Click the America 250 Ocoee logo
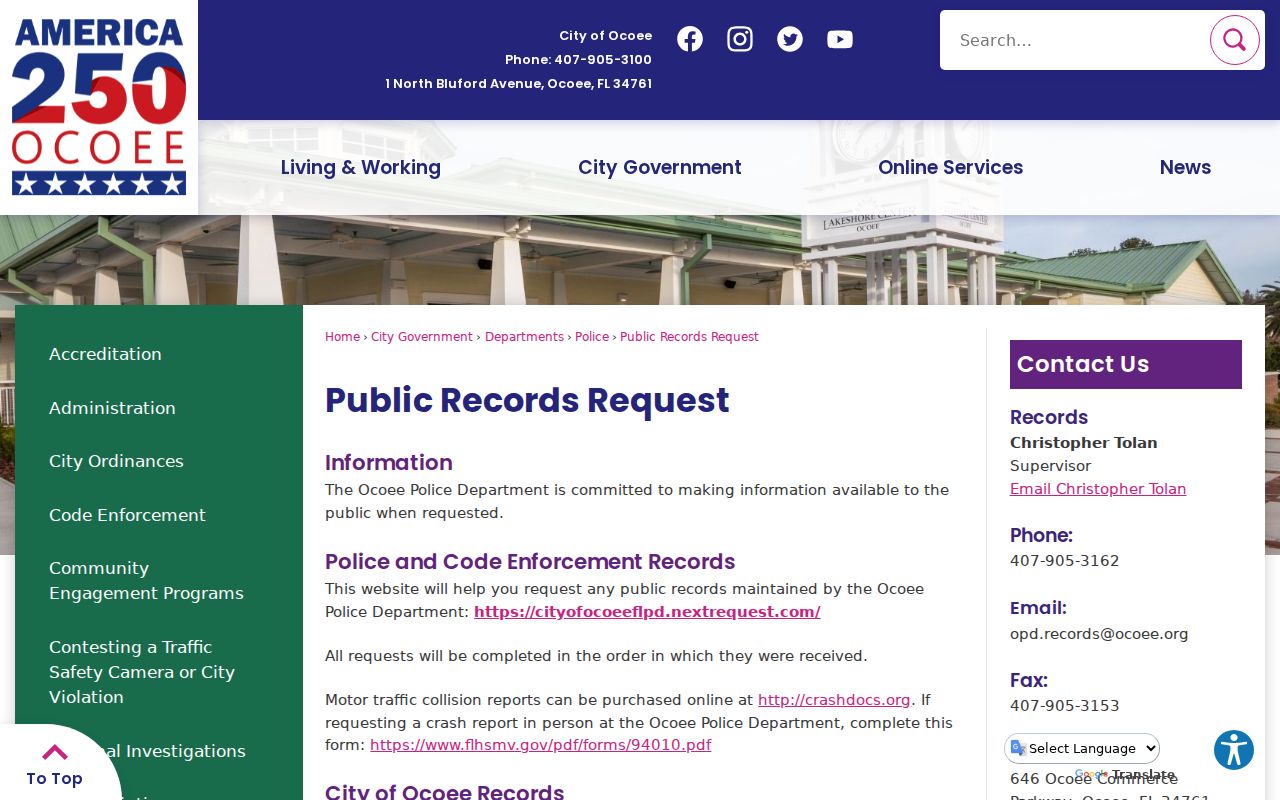 (99, 107)
